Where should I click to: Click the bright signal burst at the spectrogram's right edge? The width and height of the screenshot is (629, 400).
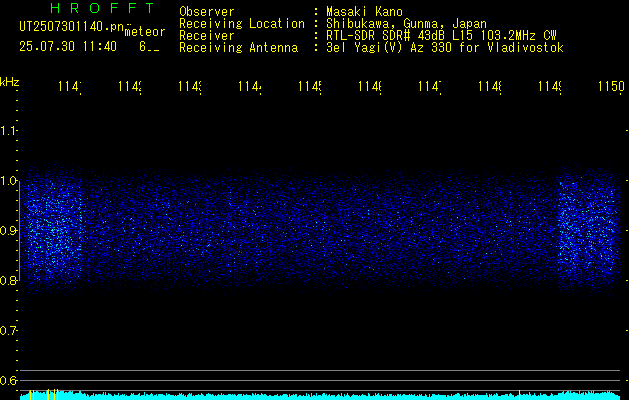tap(588, 229)
